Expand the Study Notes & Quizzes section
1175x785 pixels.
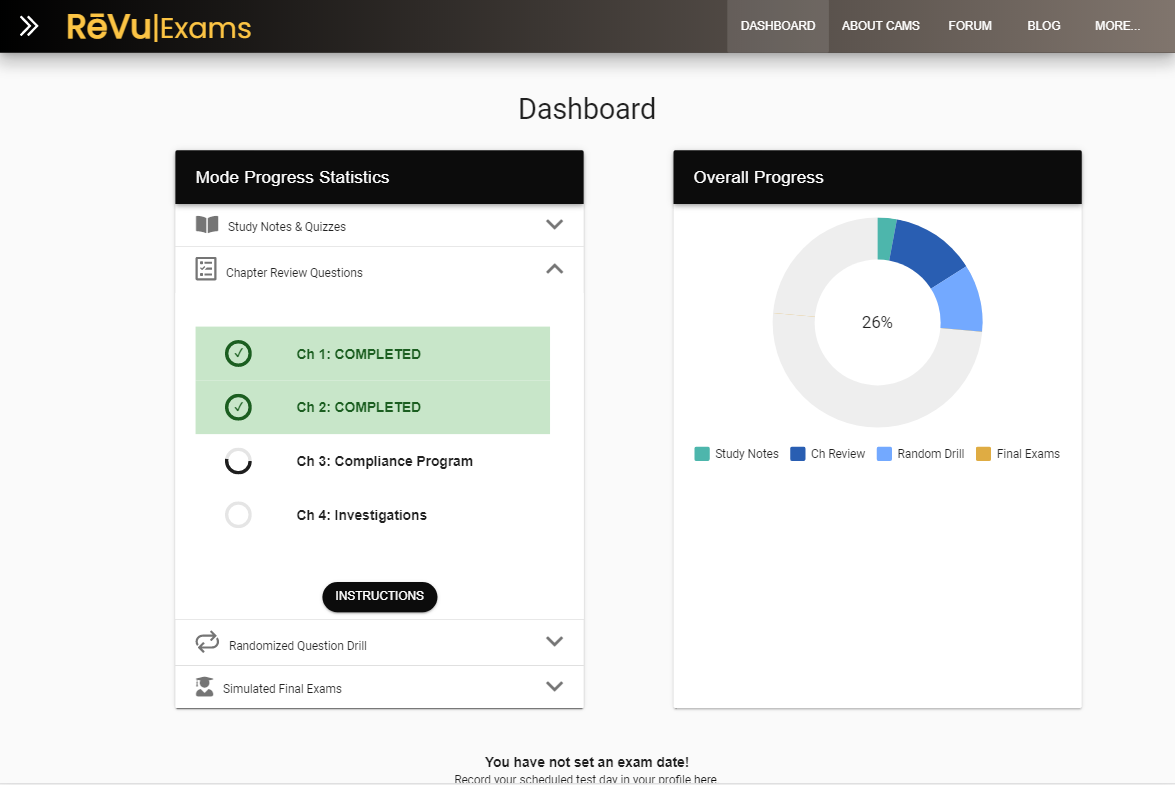coord(555,225)
